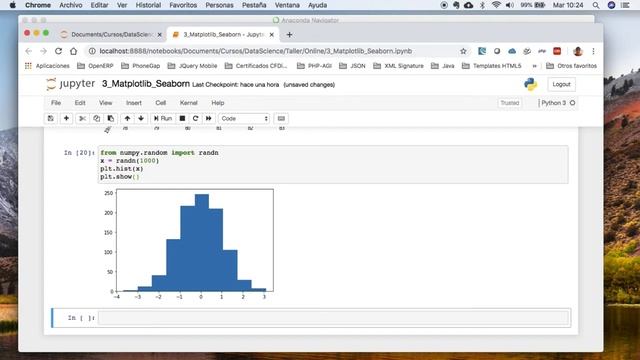This screenshot has width=640, height=360.
Task: Open the JSON bookmarks folder
Action: pos(352,66)
